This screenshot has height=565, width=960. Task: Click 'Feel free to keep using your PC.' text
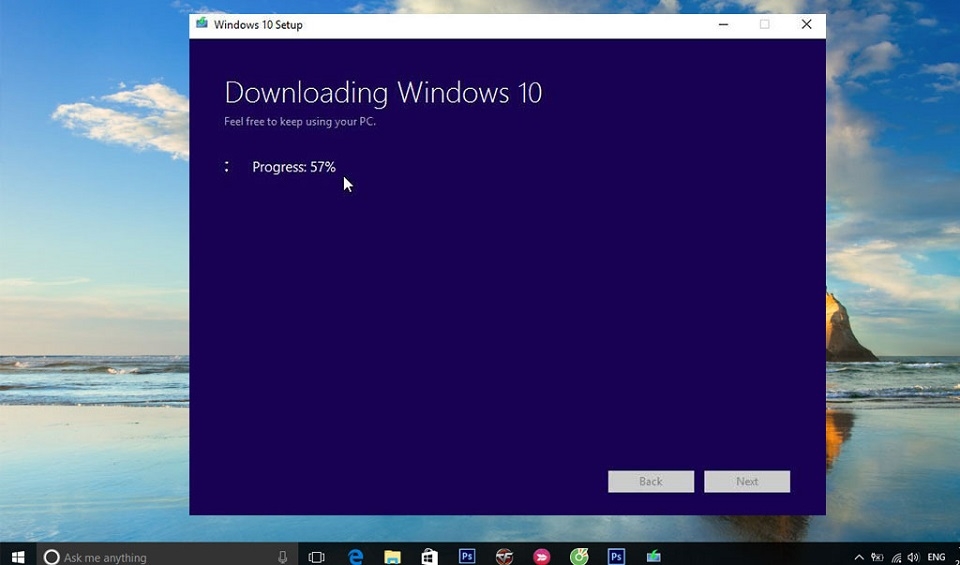tap(300, 121)
